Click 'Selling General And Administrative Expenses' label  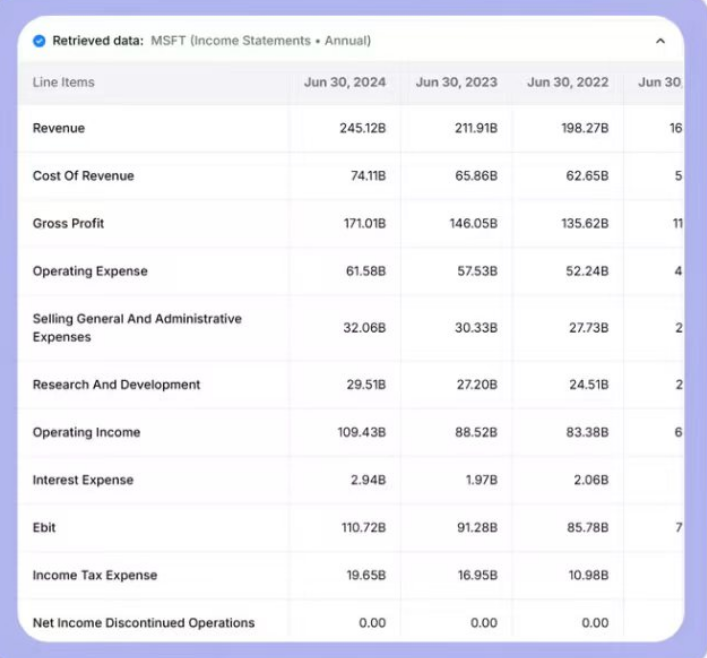click(x=137, y=328)
